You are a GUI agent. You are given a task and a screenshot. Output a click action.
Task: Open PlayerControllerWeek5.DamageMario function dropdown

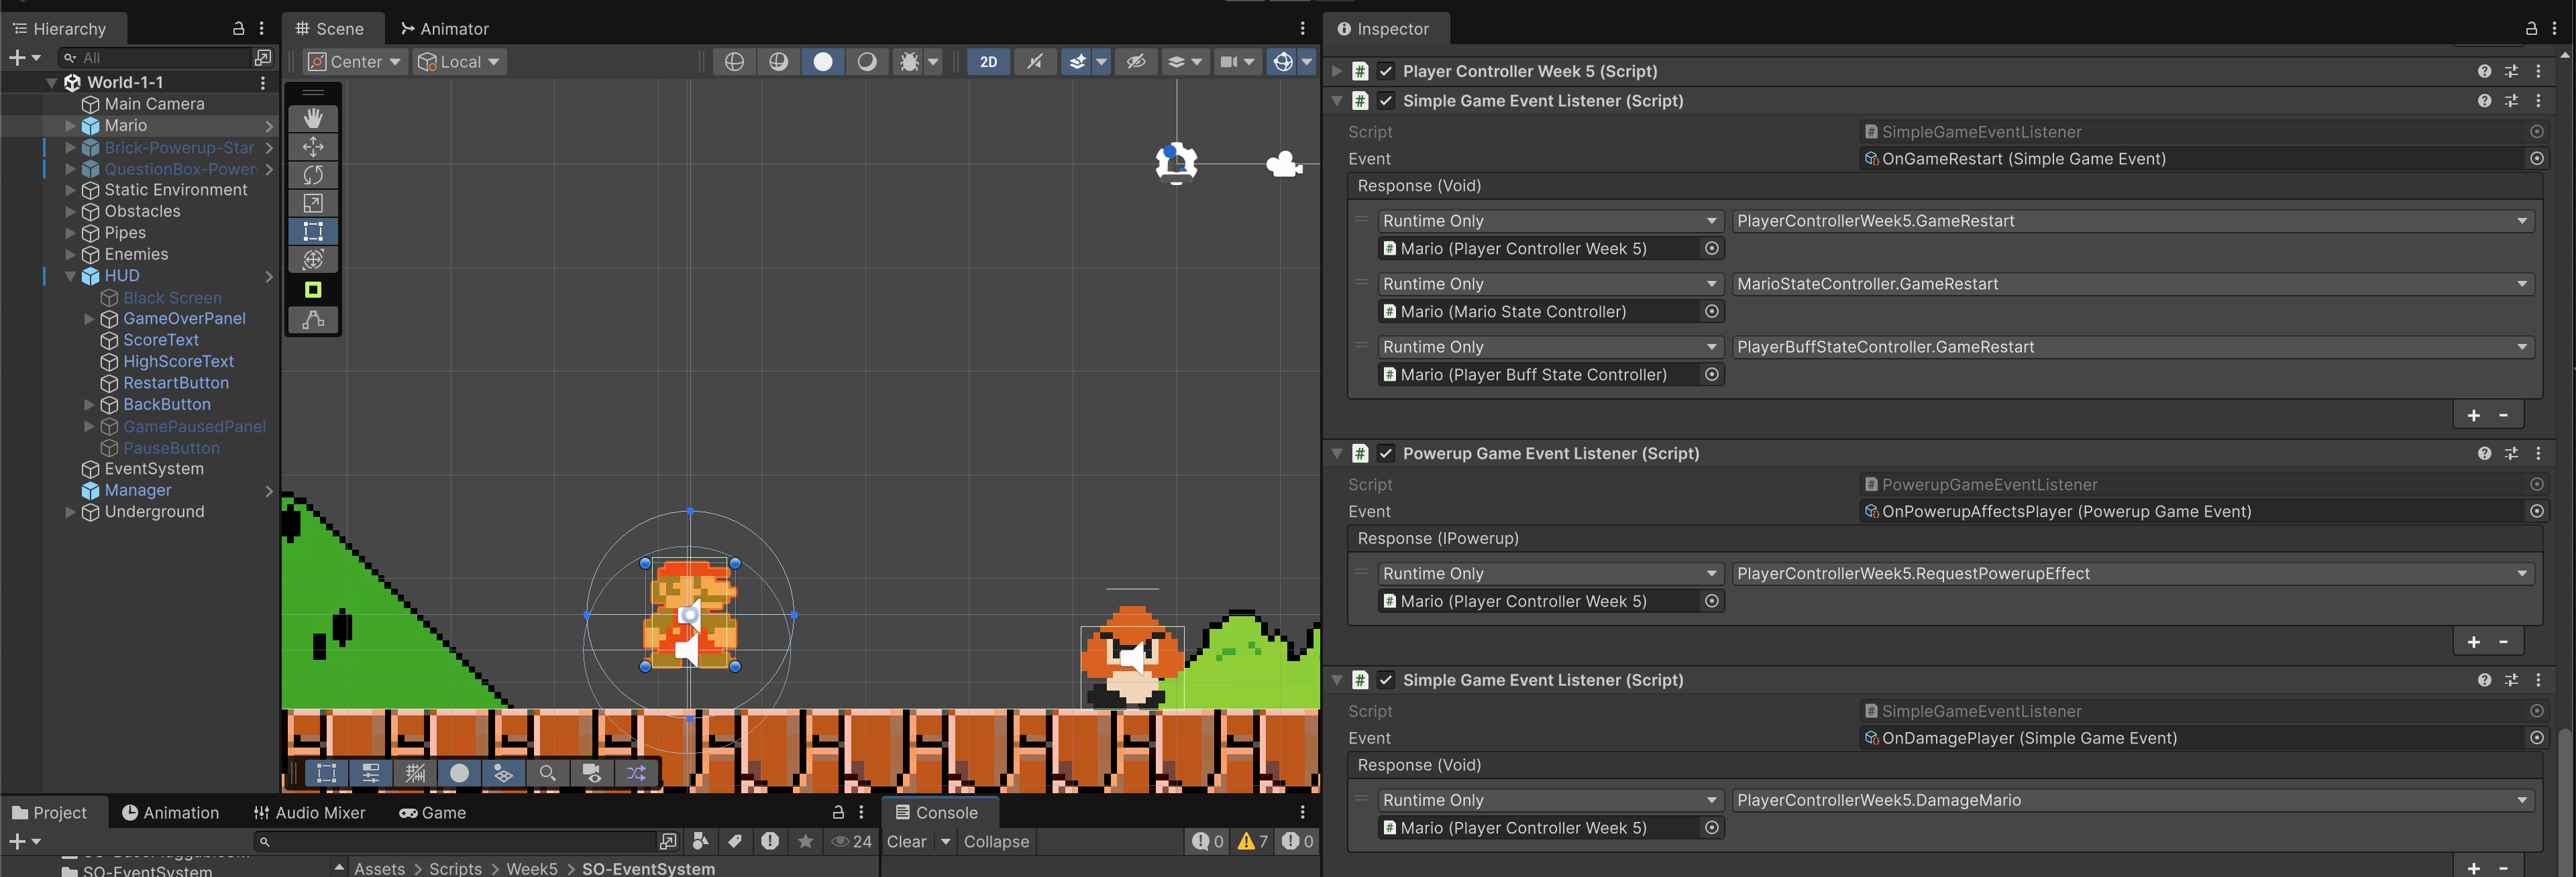(2131, 800)
